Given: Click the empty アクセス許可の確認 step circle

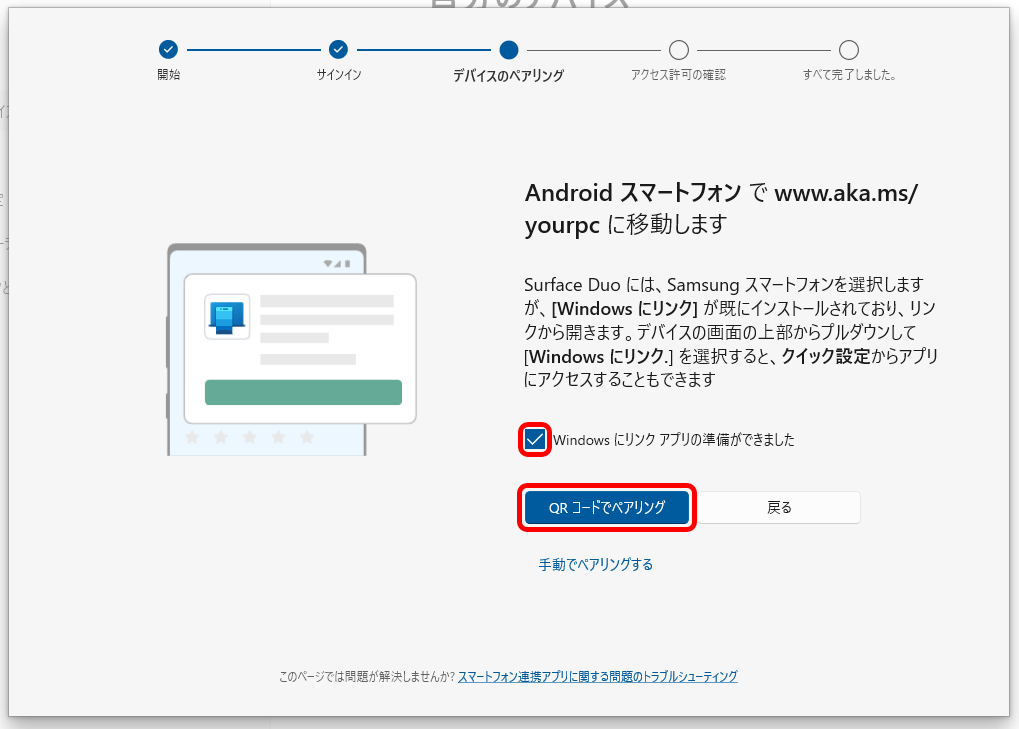Looking at the screenshot, I should [679, 49].
